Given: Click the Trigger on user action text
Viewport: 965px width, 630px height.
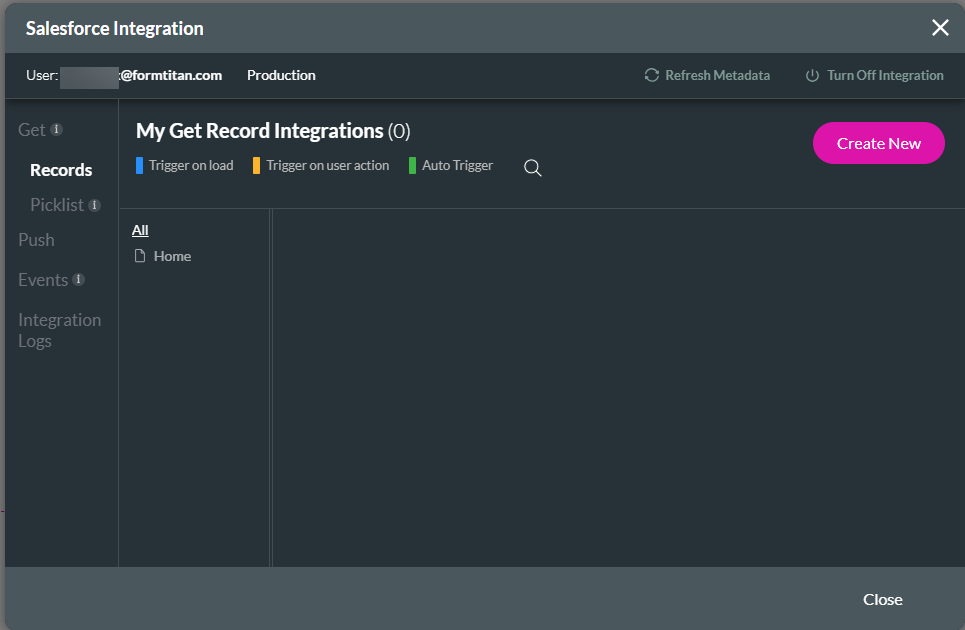Looking at the screenshot, I should [x=327, y=165].
